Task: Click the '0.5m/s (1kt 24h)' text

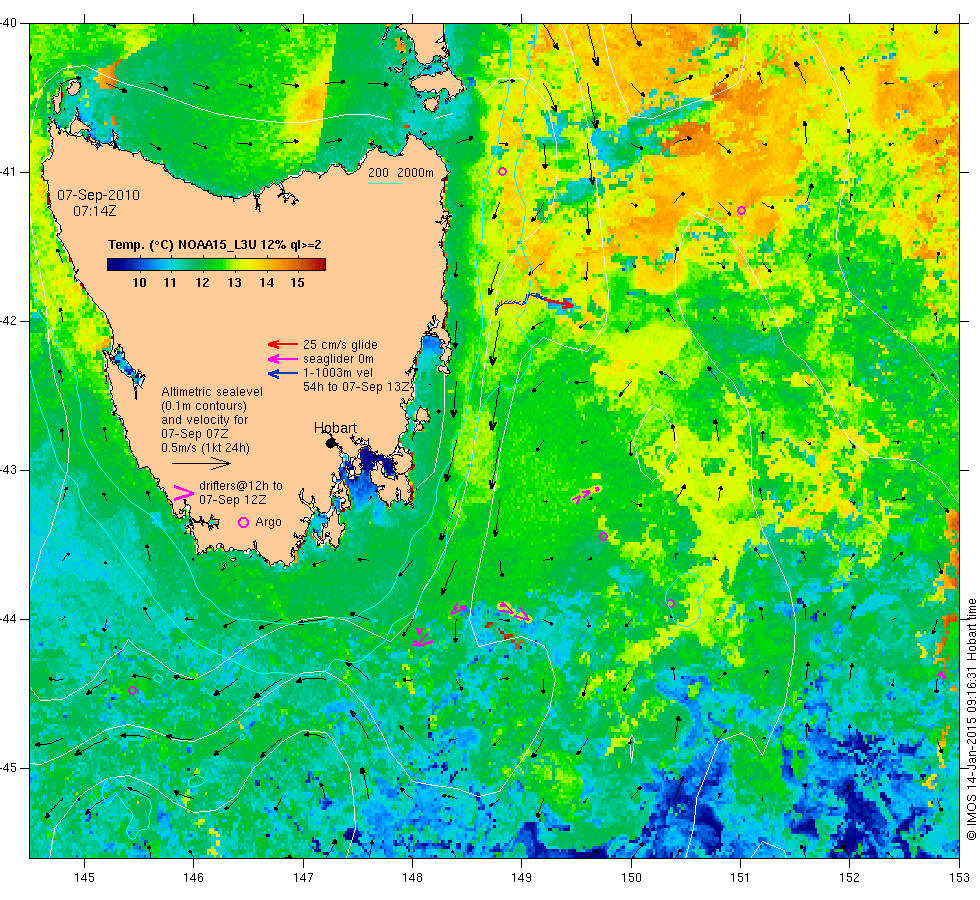Action: [205, 448]
